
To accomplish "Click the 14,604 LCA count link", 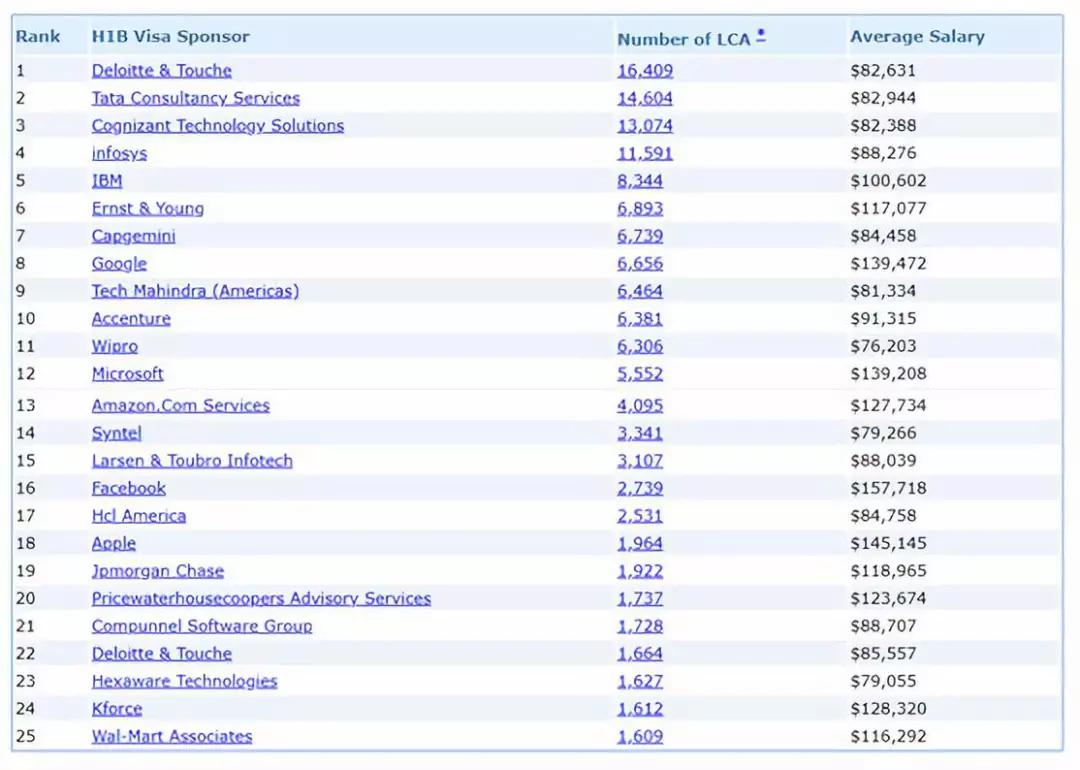I will pyautogui.click(x=645, y=98).
